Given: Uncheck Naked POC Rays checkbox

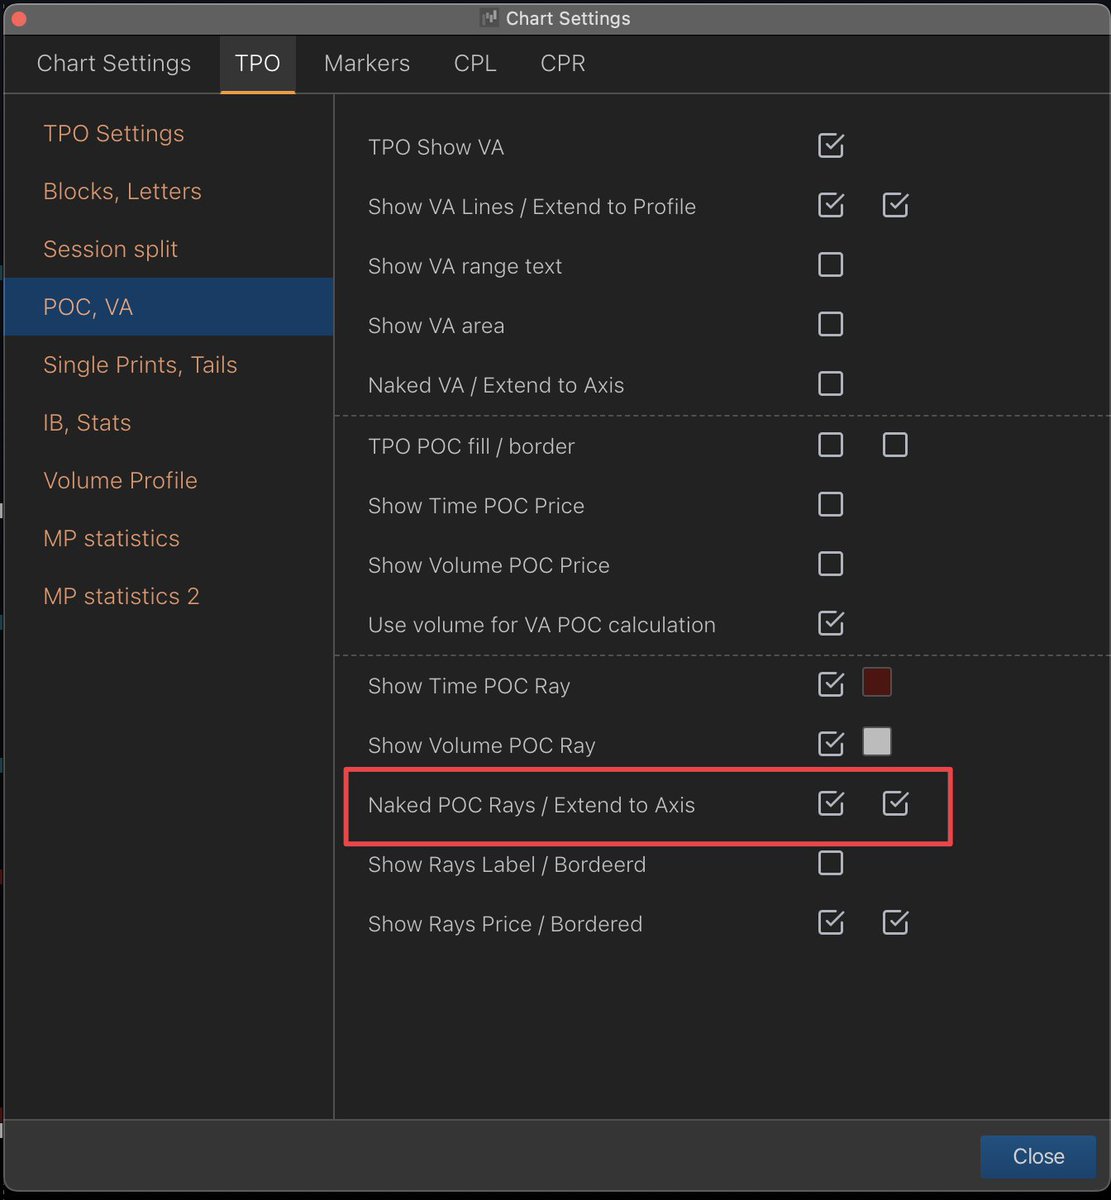Looking at the screenshot, I should (831, 803).
